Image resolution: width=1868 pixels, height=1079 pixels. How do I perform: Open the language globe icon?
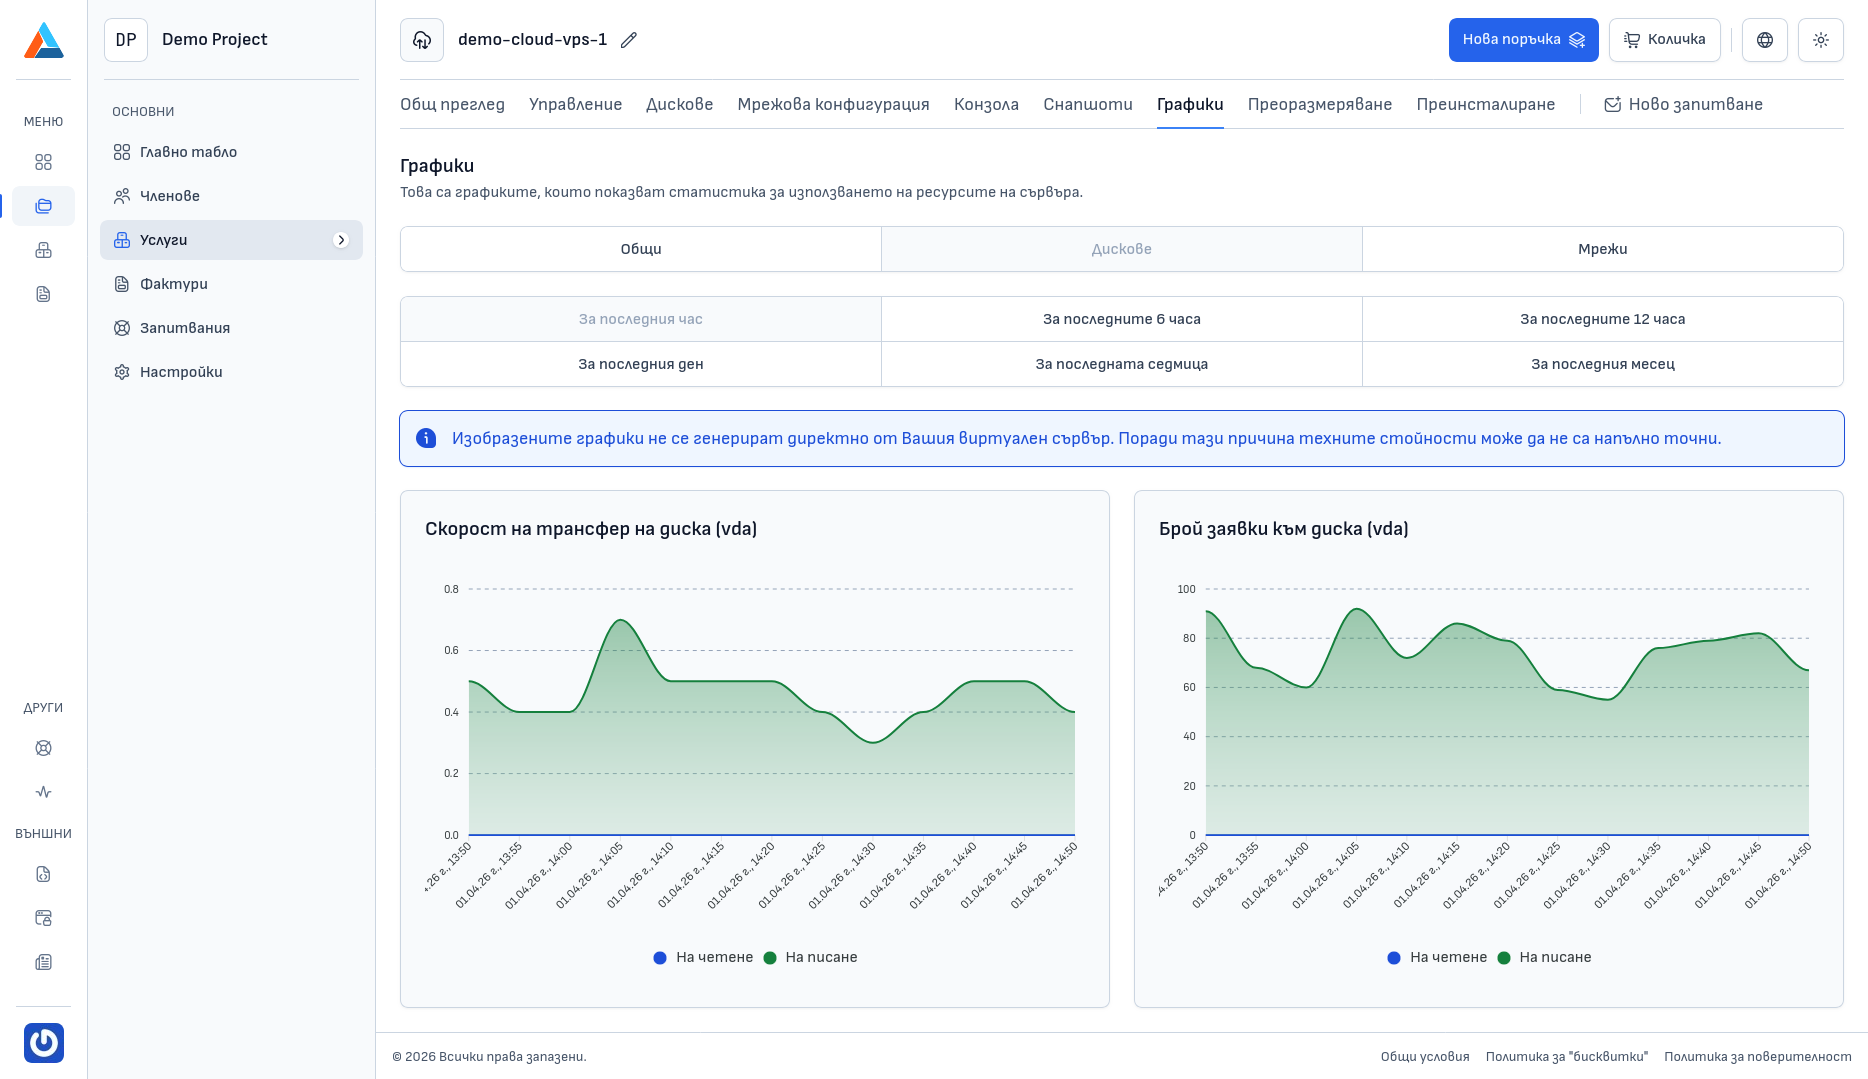(1764, 40)
